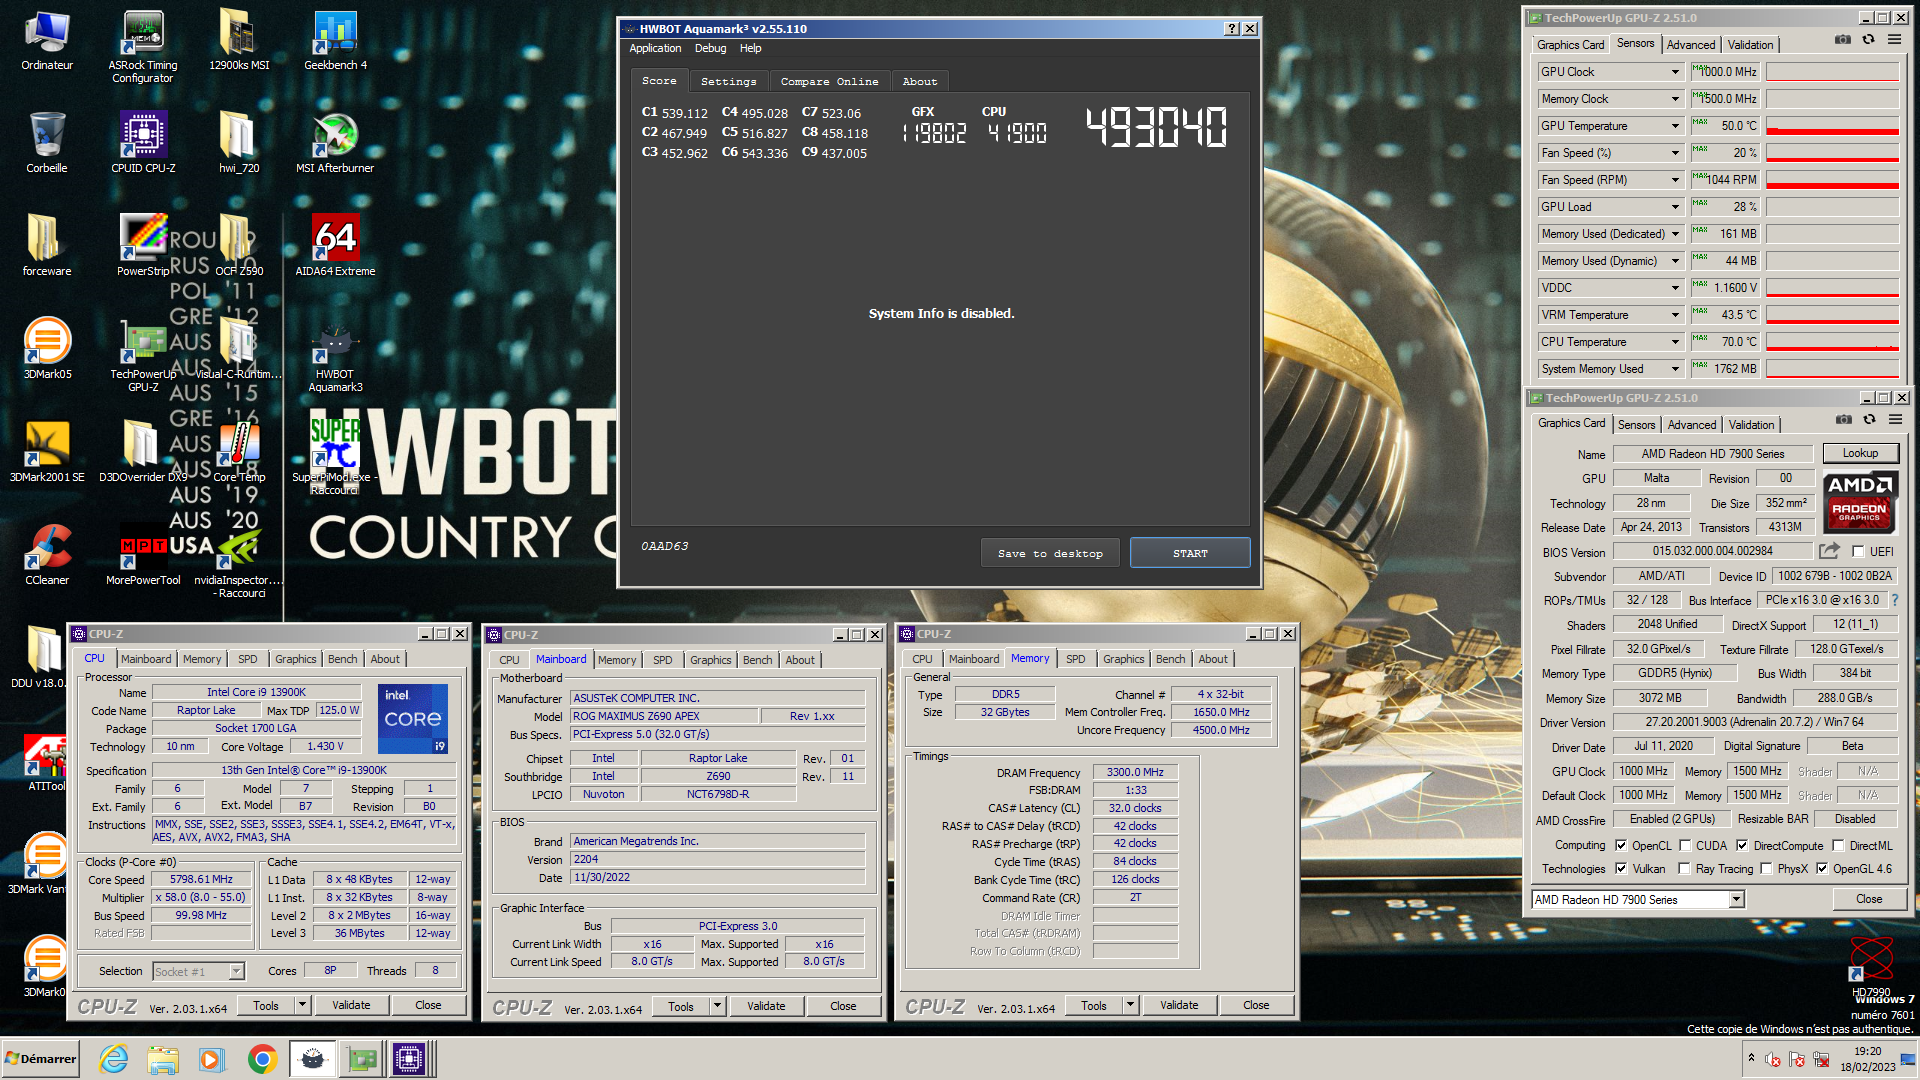
Task: Launch HWBOT Aquamark3 desktop shortcut
Action: (335, 355)
